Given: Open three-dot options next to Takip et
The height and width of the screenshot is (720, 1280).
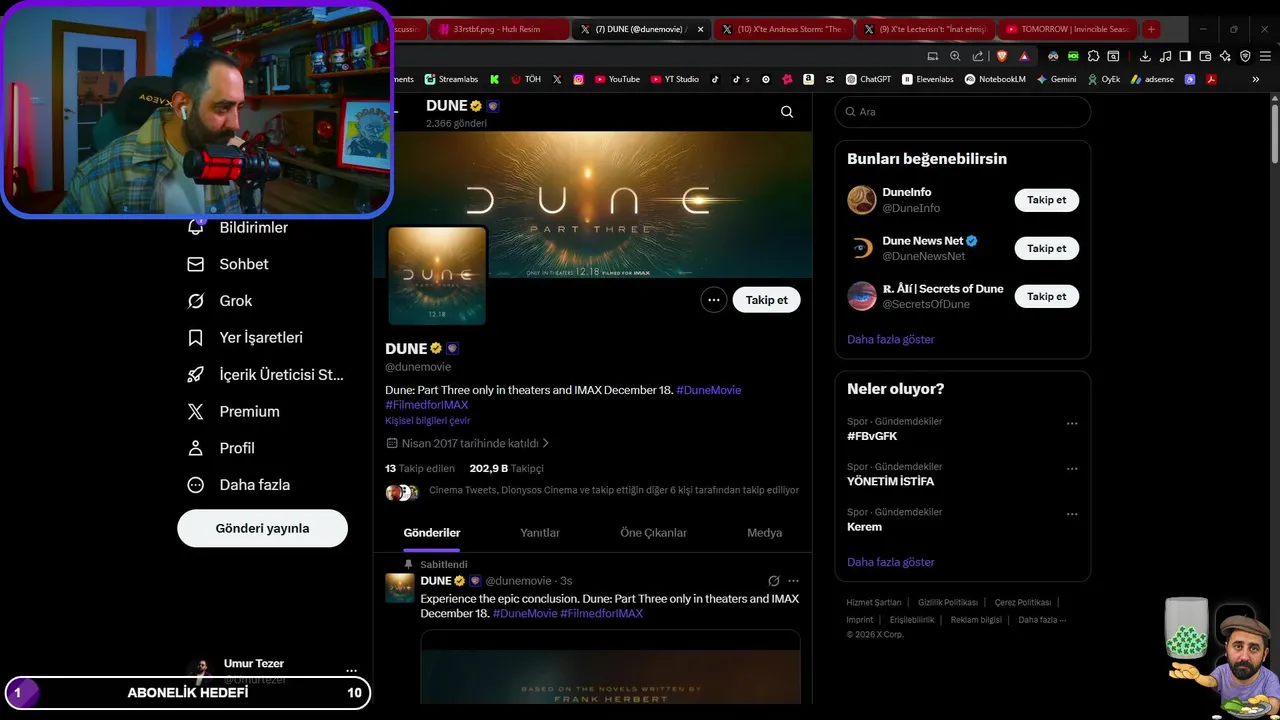Looking at the screenshot, I should coord(713,300).
